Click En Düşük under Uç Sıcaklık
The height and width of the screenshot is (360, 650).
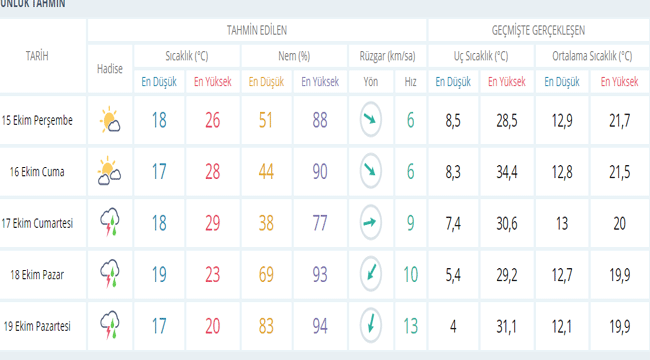[x=453, y=82]
